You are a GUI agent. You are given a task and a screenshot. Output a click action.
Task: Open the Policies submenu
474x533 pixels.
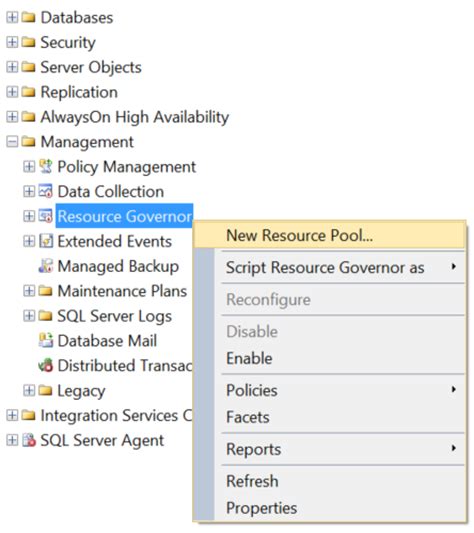tap(329, 390)
